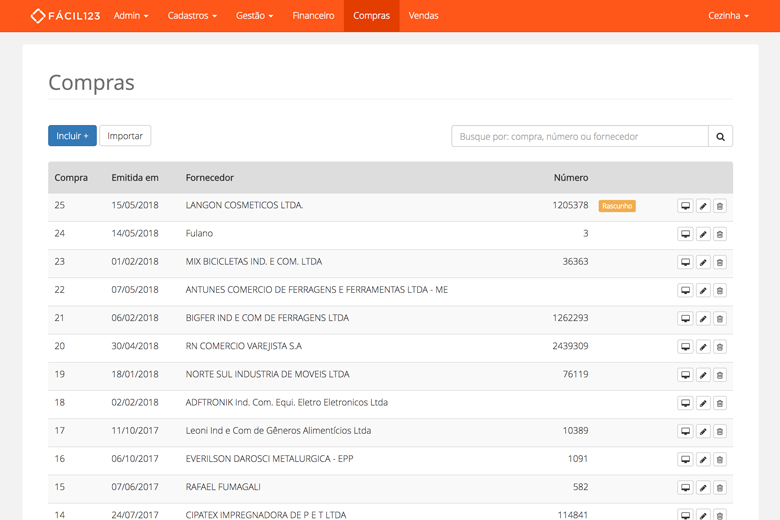View purchase 20 RN COMERCIO monitor icon
780x520 pixels.
[x=685, y=347]
